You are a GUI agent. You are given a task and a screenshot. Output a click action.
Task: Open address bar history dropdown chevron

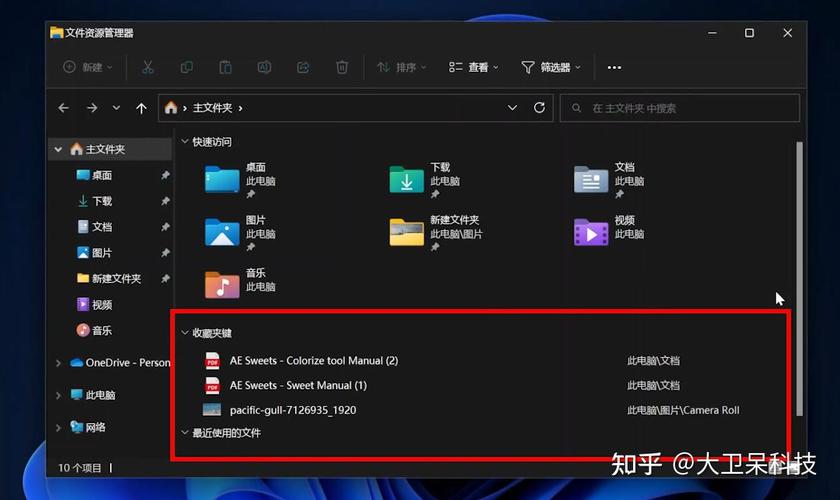click(x=512, y=108)
